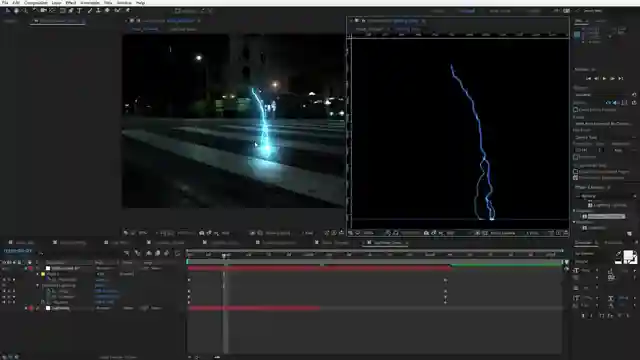
Task: Open the Graph Editor in timeline
Action: (177, 253)
